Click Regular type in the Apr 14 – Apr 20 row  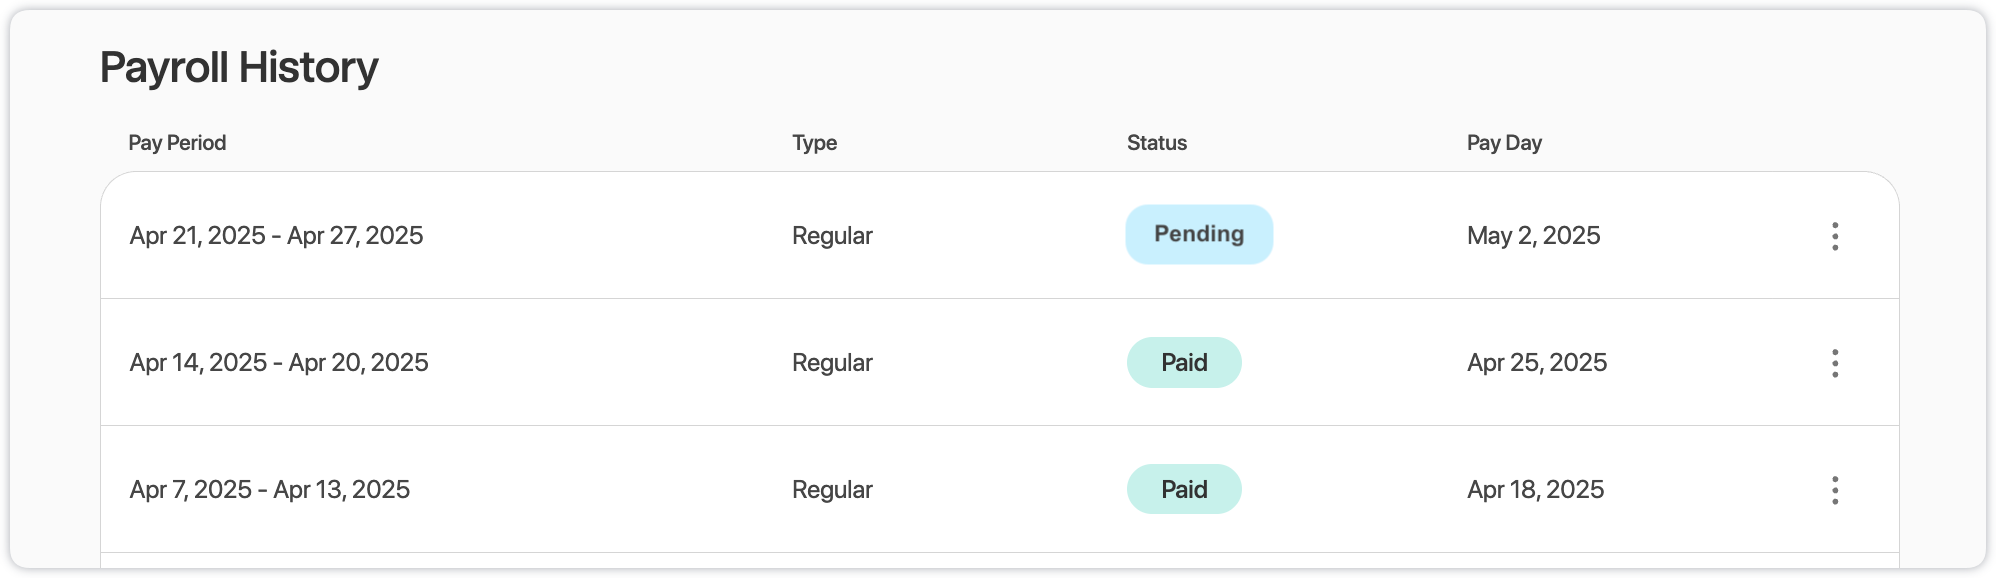832,363
